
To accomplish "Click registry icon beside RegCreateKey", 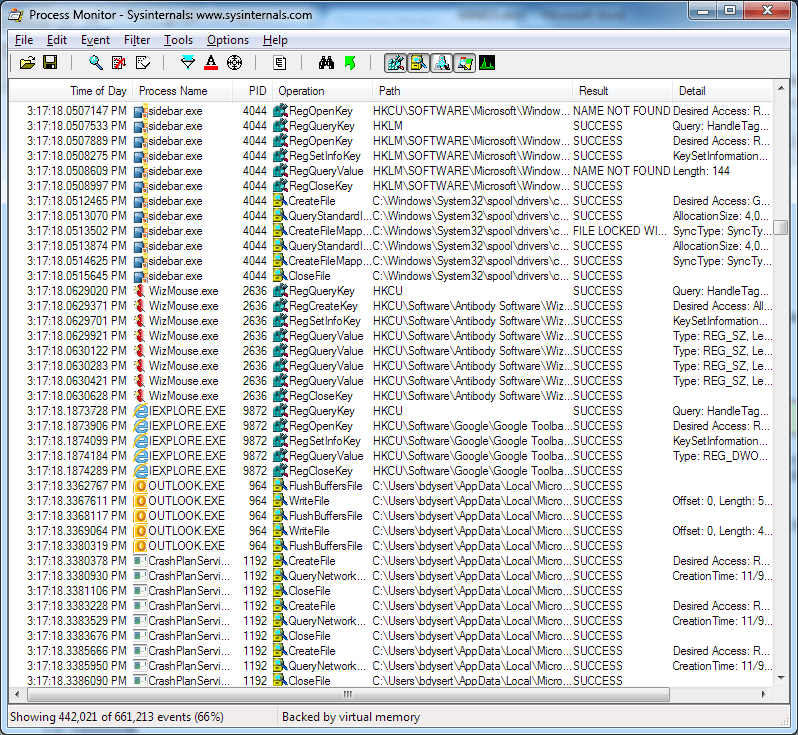I will (280, 306).
